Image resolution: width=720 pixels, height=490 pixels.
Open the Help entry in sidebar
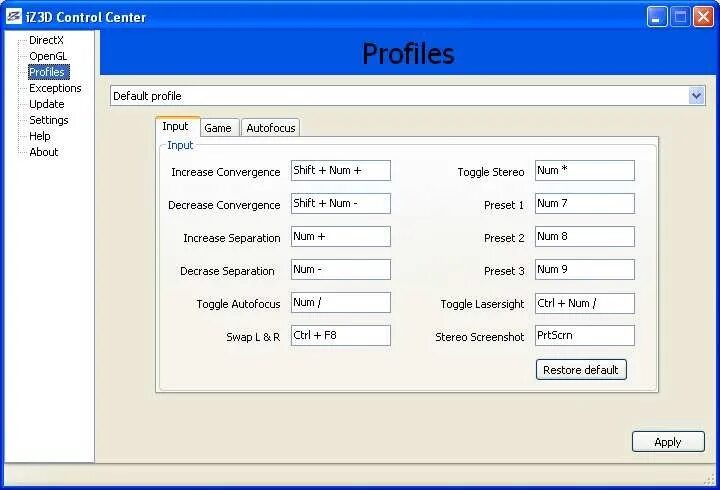pyautogui.click(x=39, y=136)
